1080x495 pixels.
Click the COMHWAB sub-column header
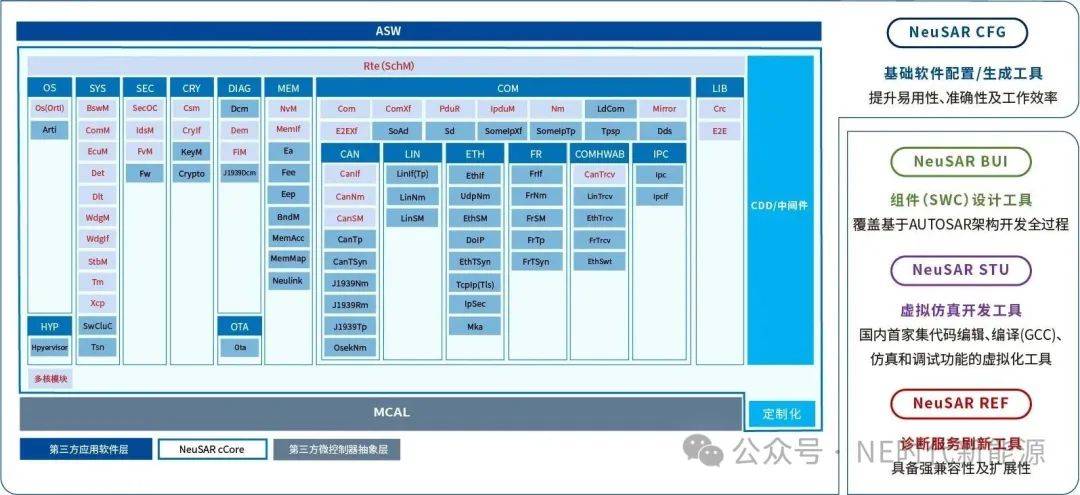coord(599,154)
